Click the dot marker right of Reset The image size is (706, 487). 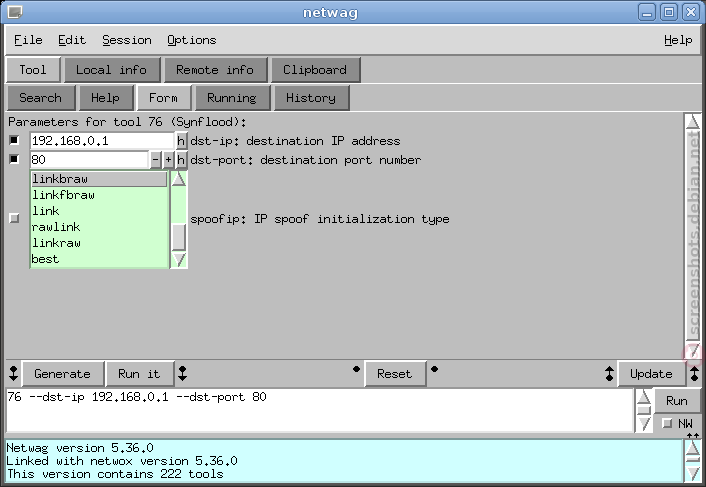[x=434, y=369]
